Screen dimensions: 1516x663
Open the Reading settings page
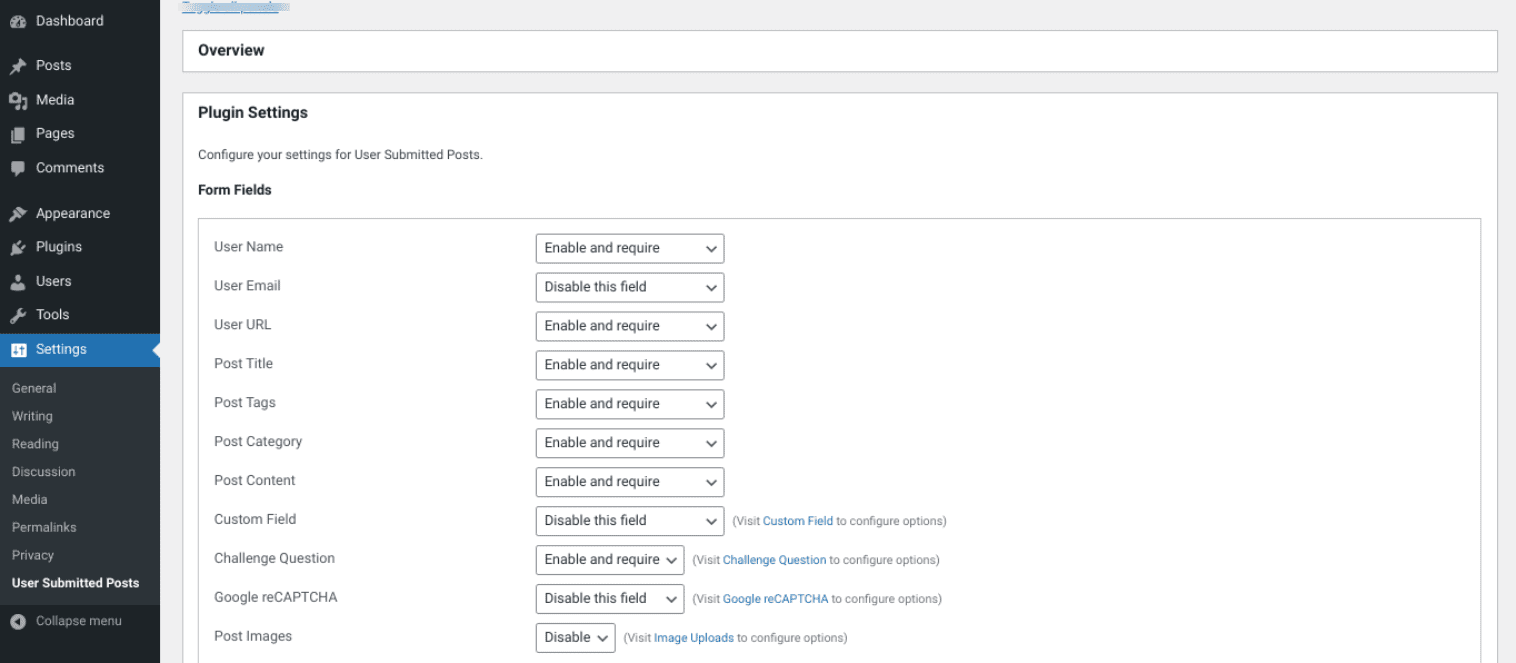[x=35, y=444]
